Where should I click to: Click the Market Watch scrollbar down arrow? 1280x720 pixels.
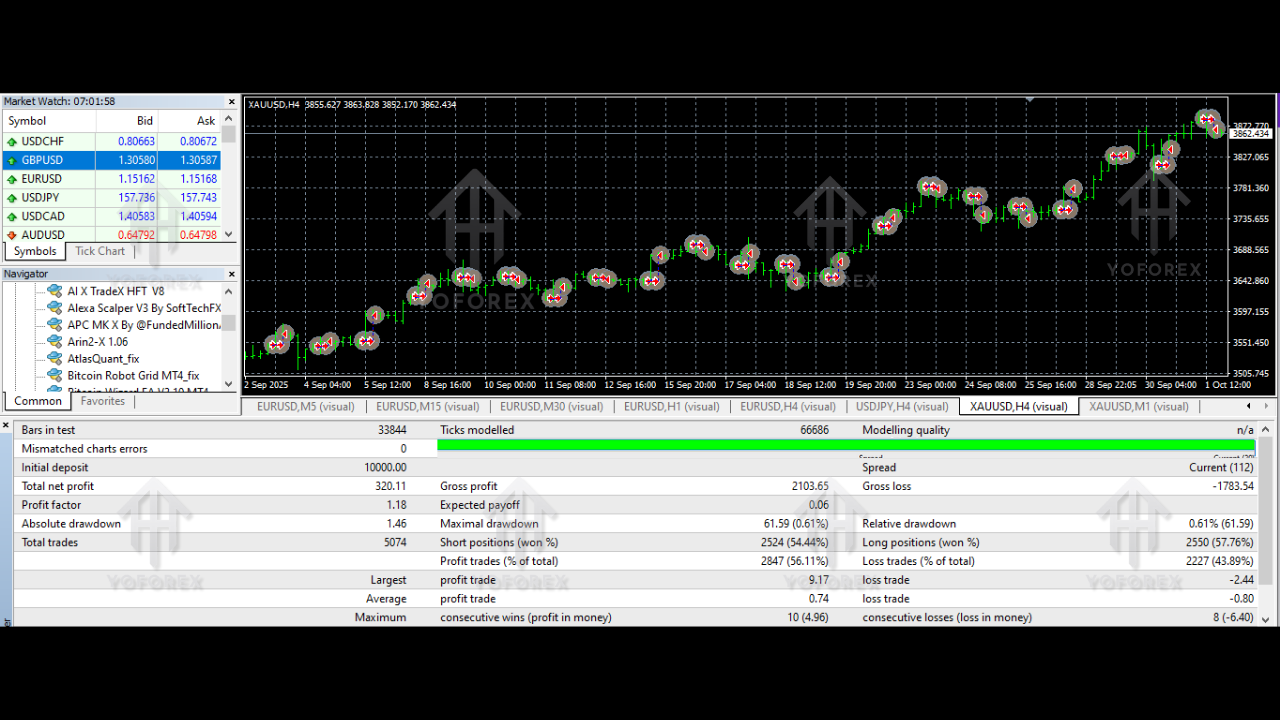[228, 236]
